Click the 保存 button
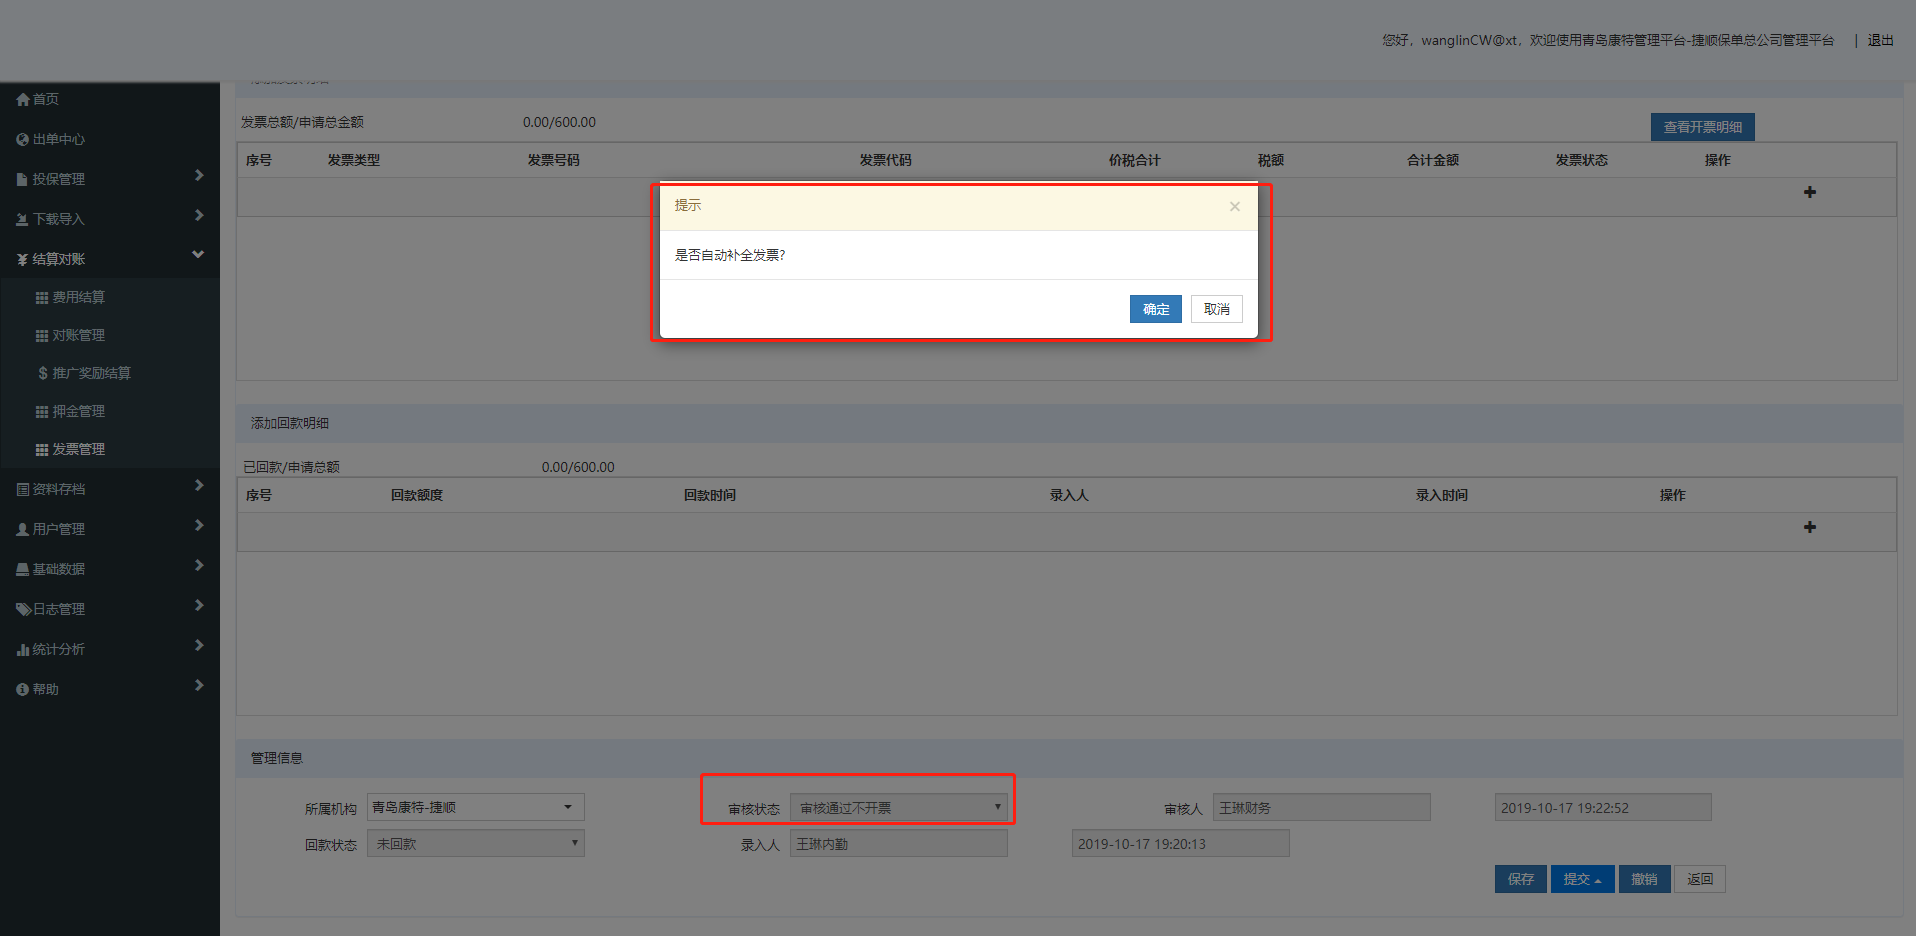Viewport: 1916px width, 936px height. pos(1521,879)
